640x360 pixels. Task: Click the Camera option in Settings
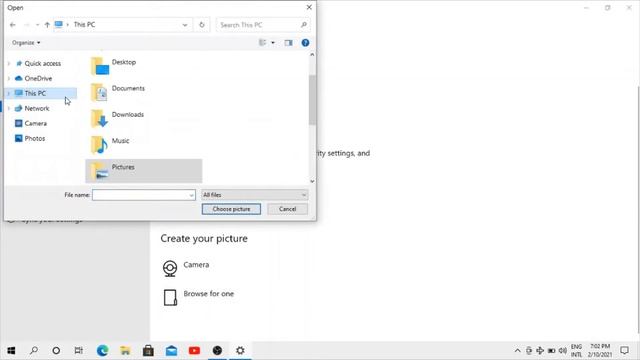pos(186,268)
